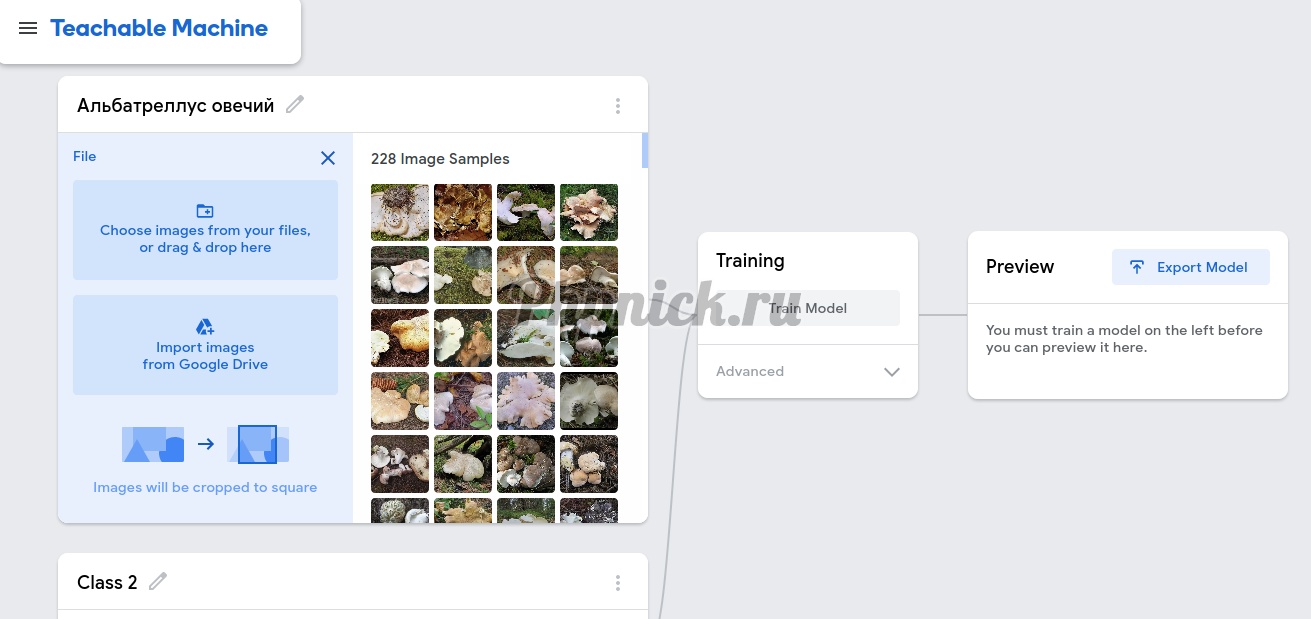Open the hamburger menu beside Teachable Machine
The image size is (1311, 619).
point(28,28)
